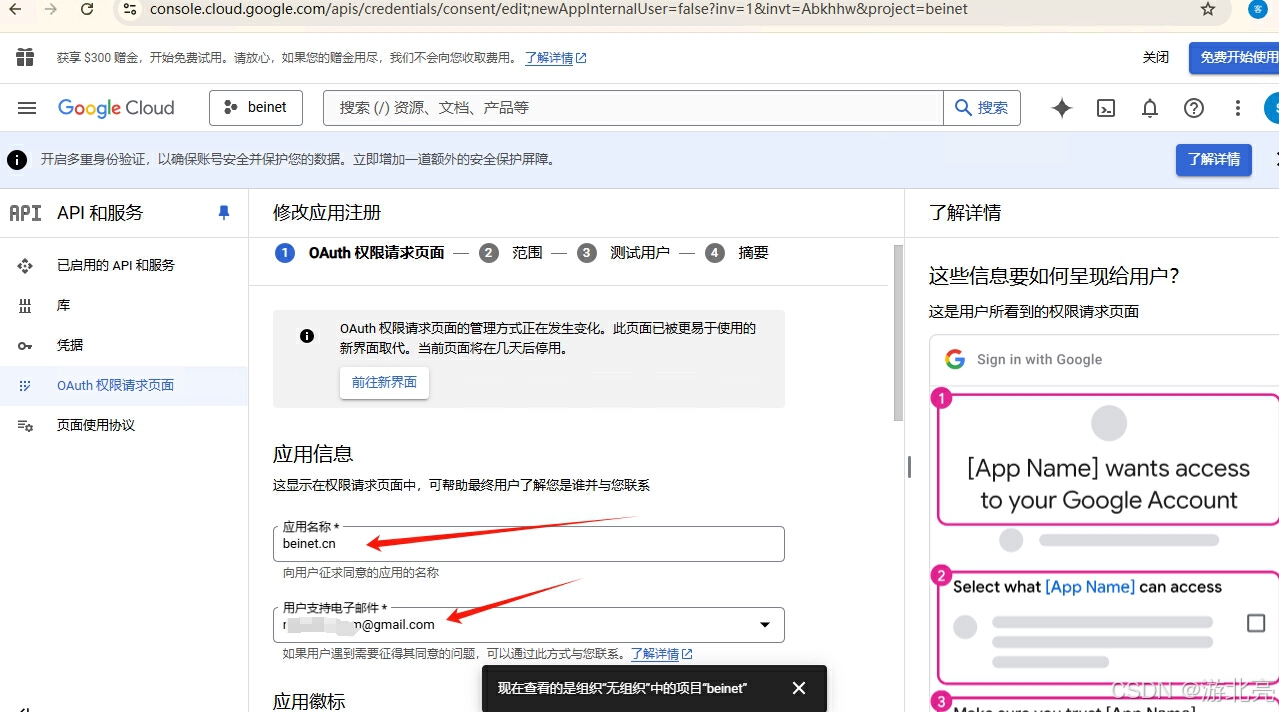Bookmark this page with the star icon
Screen dimensions: 1279x712
pyautogui.click(x=1208, y=9)
